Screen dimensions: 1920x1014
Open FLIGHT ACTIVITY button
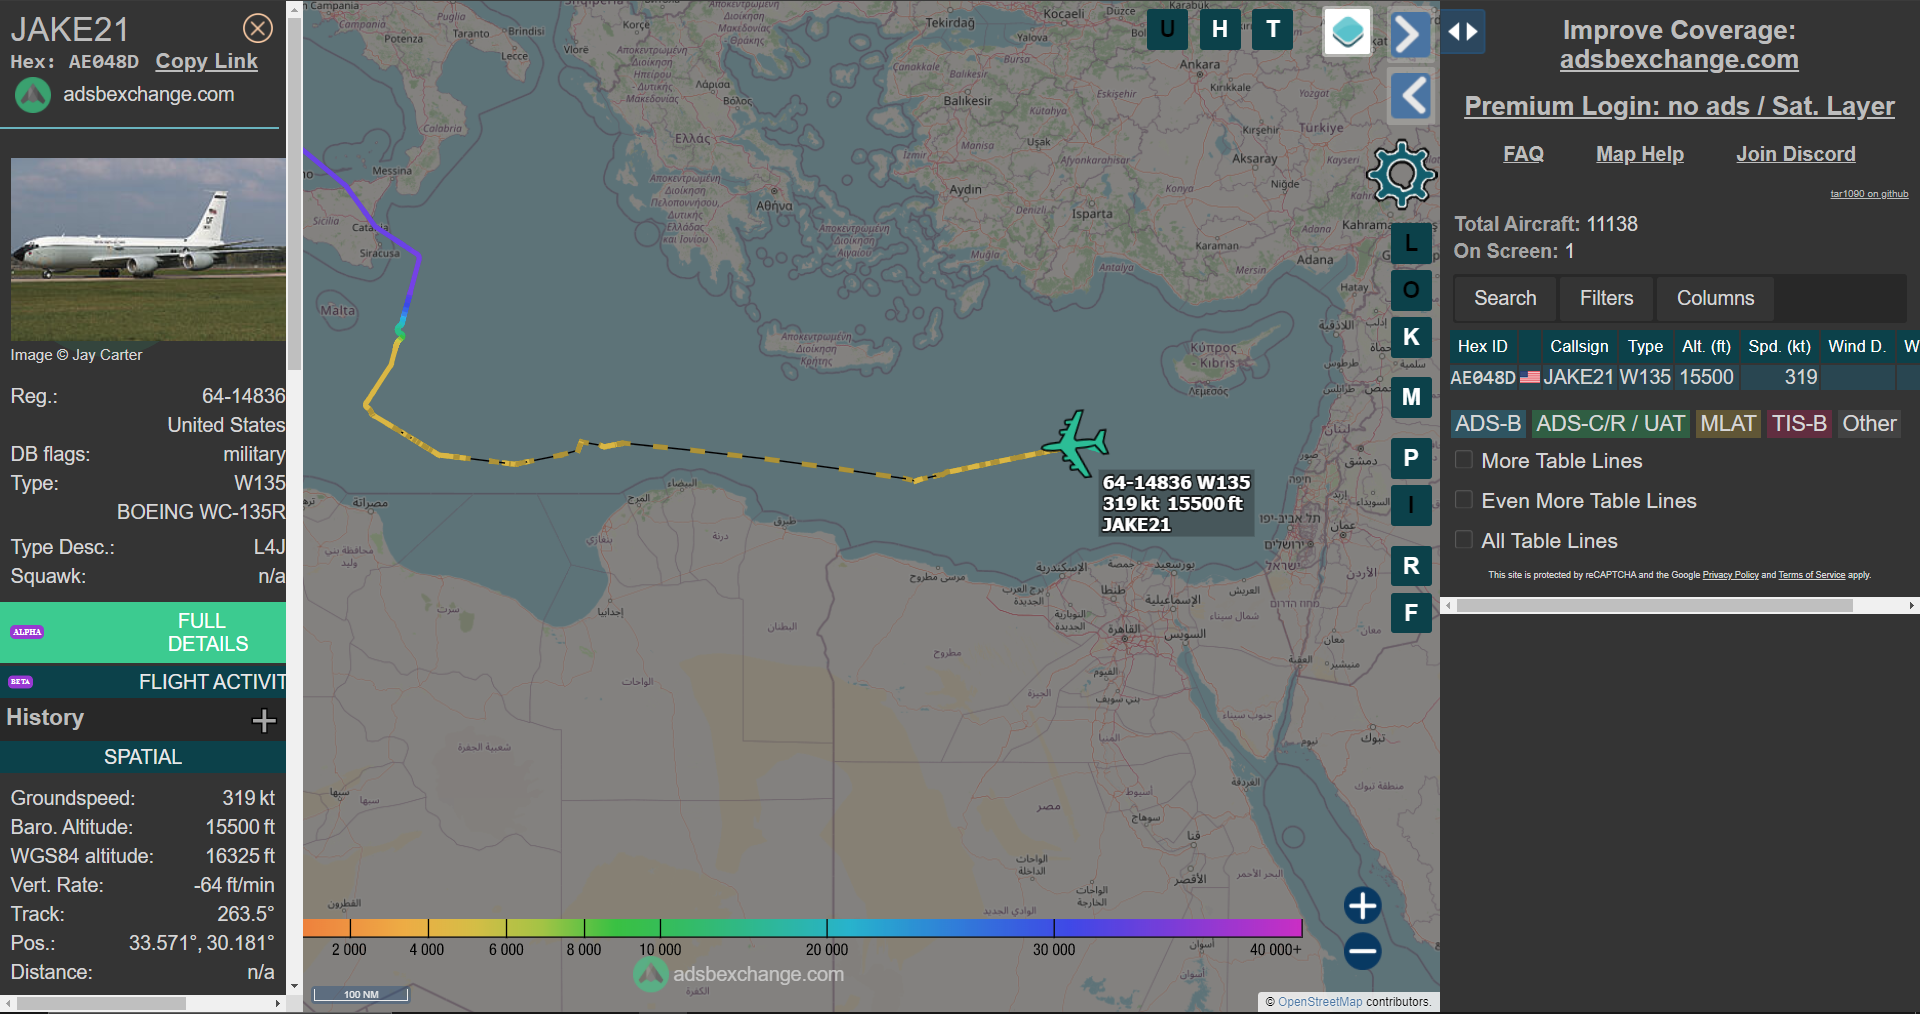(x=143, y=682)
